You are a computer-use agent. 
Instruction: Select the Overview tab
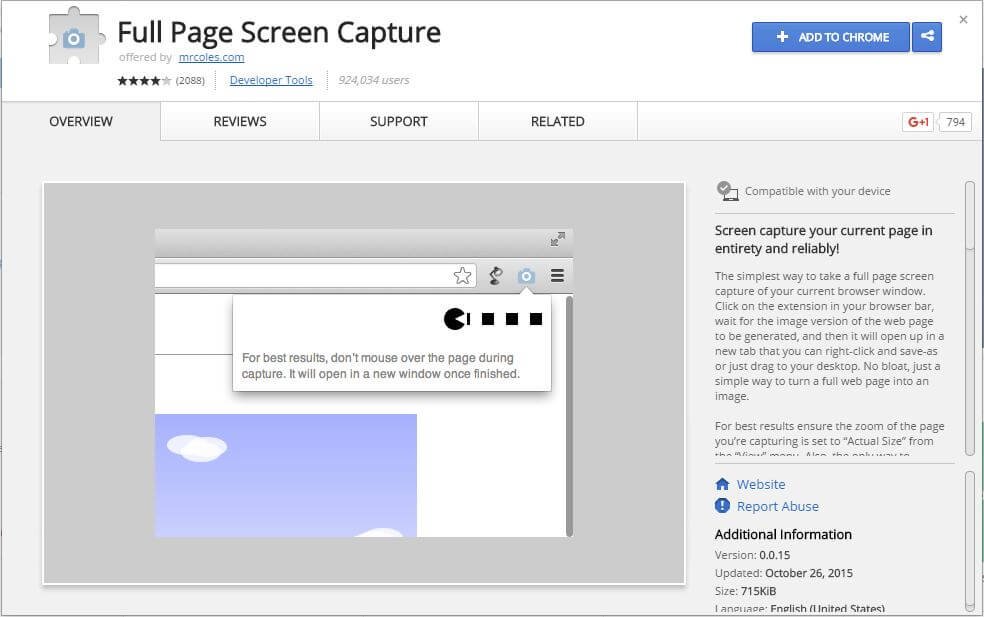coord(81,121)
